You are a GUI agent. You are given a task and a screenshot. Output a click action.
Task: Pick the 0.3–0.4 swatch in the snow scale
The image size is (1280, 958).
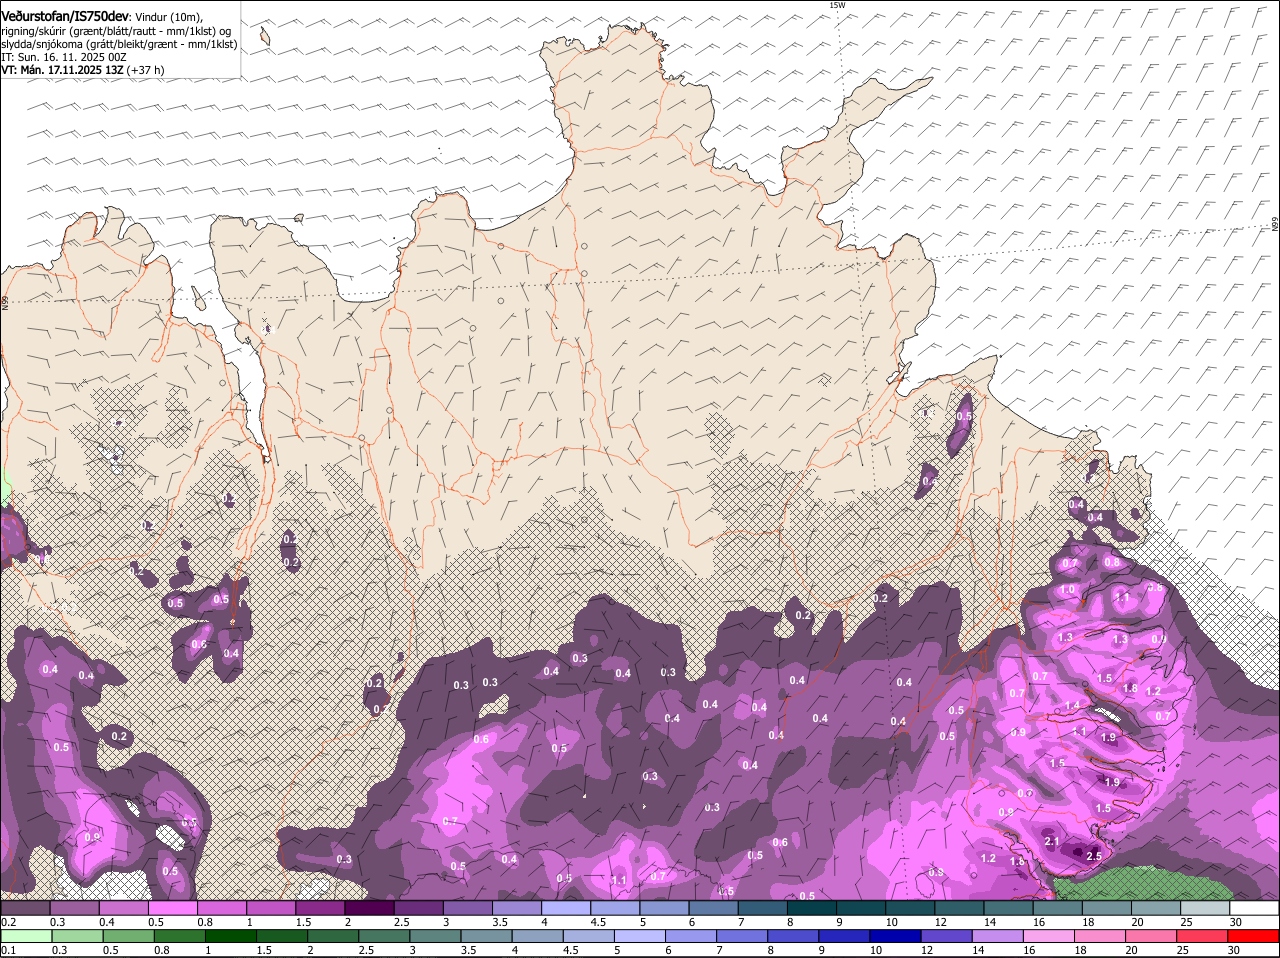(x=74, y=908)
